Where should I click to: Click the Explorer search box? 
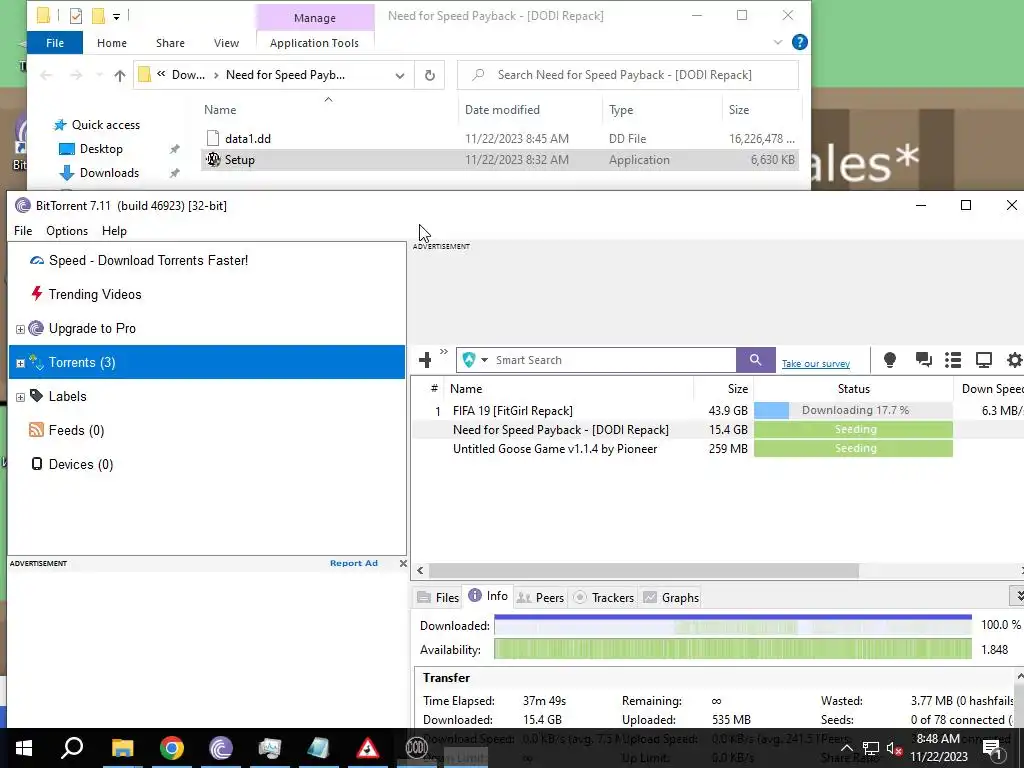[628, 75]
